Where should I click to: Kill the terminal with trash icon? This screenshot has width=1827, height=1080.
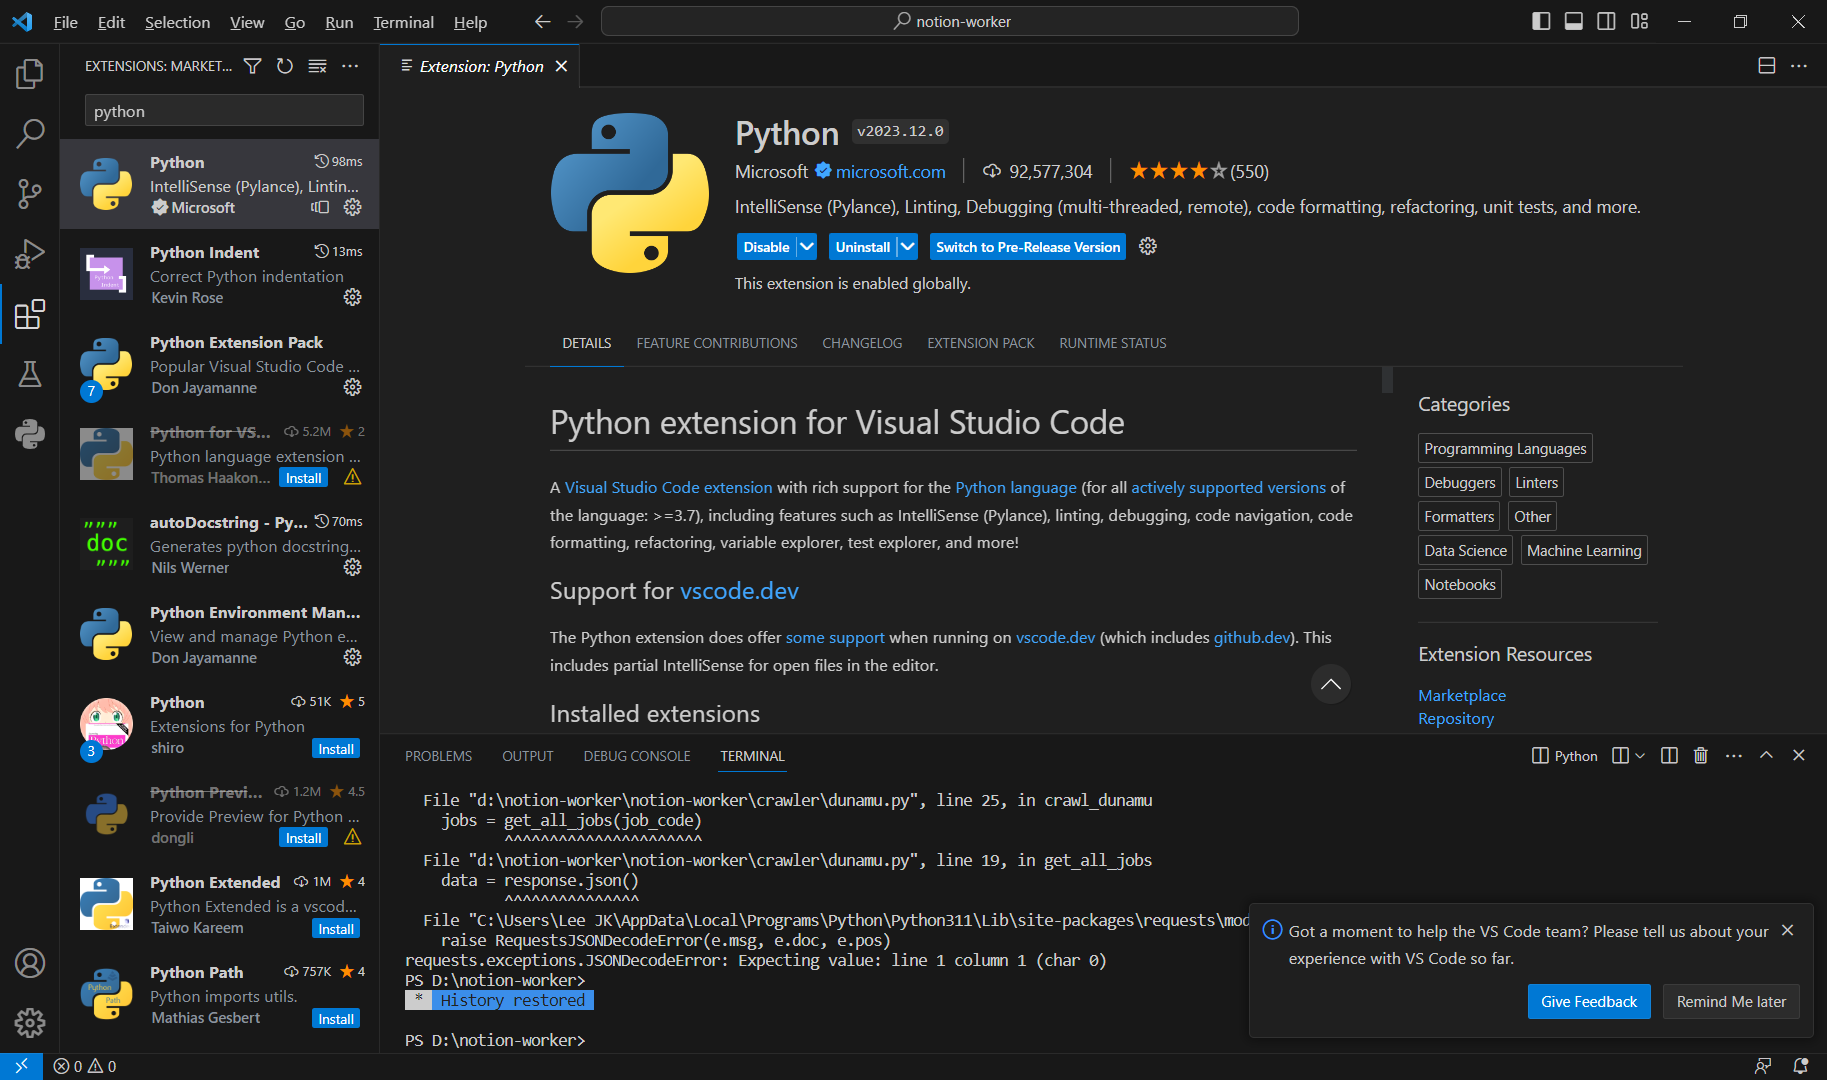[x=1701, y=756]
